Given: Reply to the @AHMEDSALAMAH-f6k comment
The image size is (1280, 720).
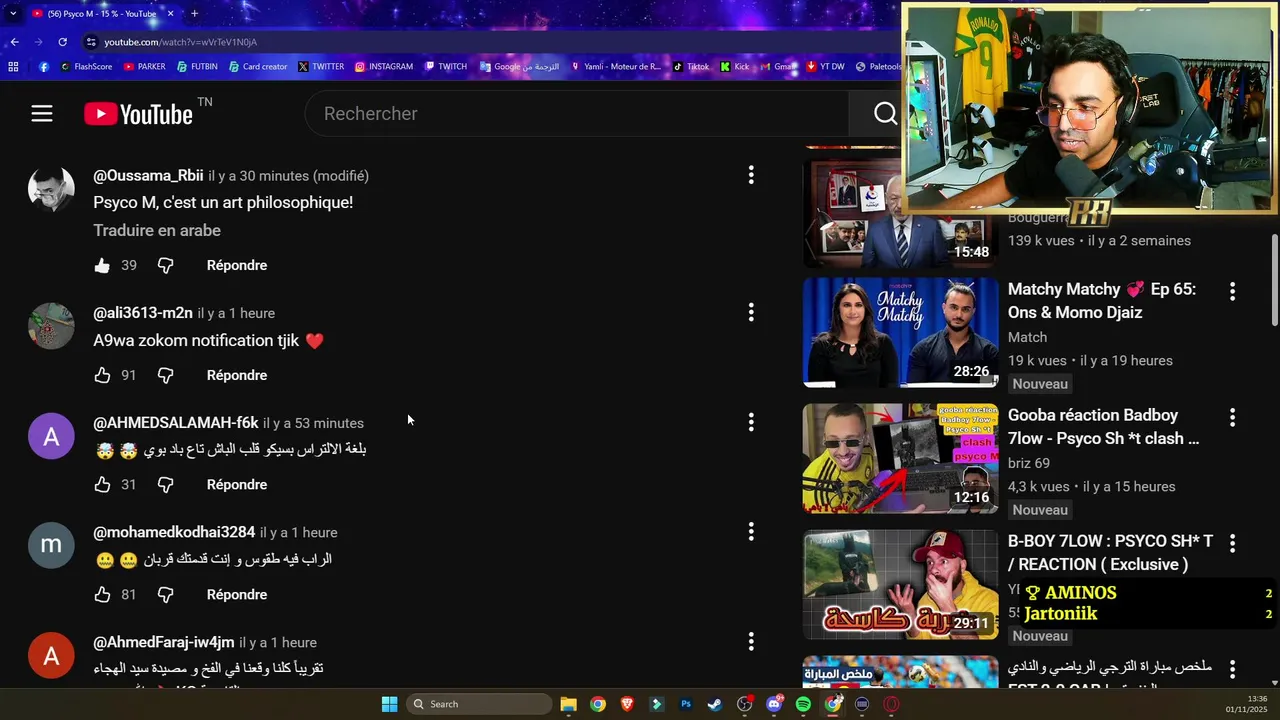Looking at the screenshot, I should pos(237,484).
